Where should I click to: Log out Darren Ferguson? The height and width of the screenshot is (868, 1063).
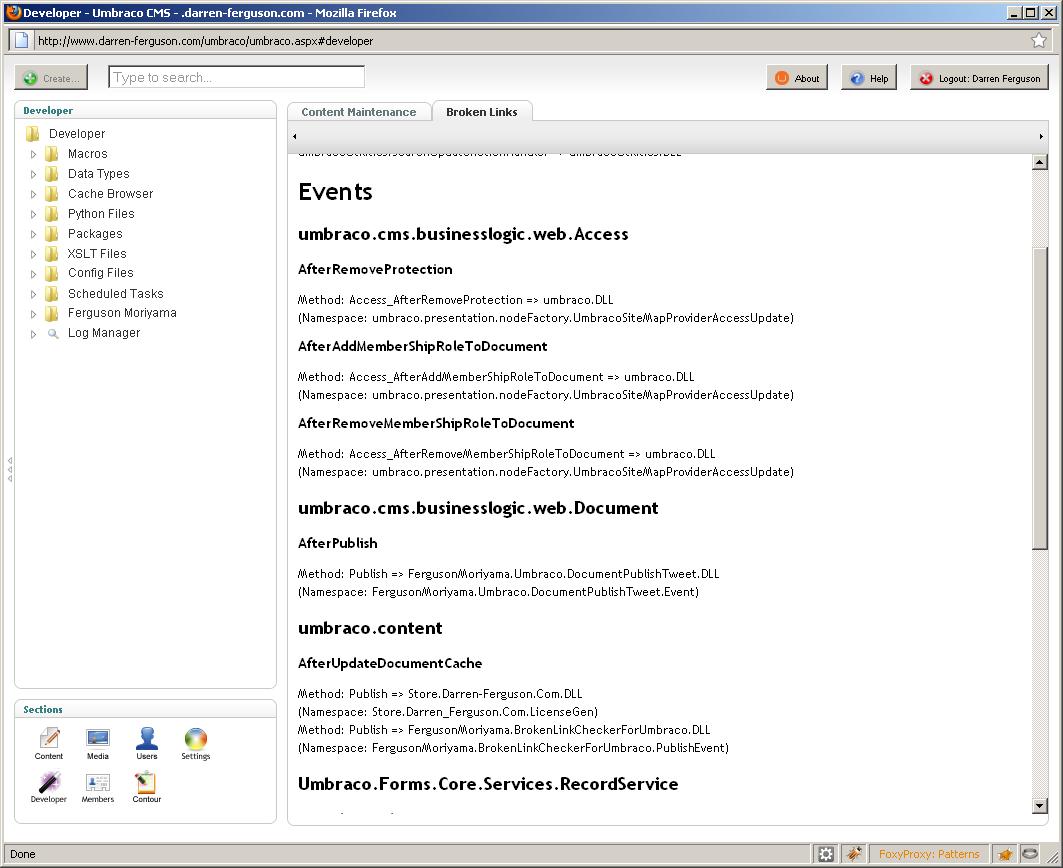(x=979, y=78)
